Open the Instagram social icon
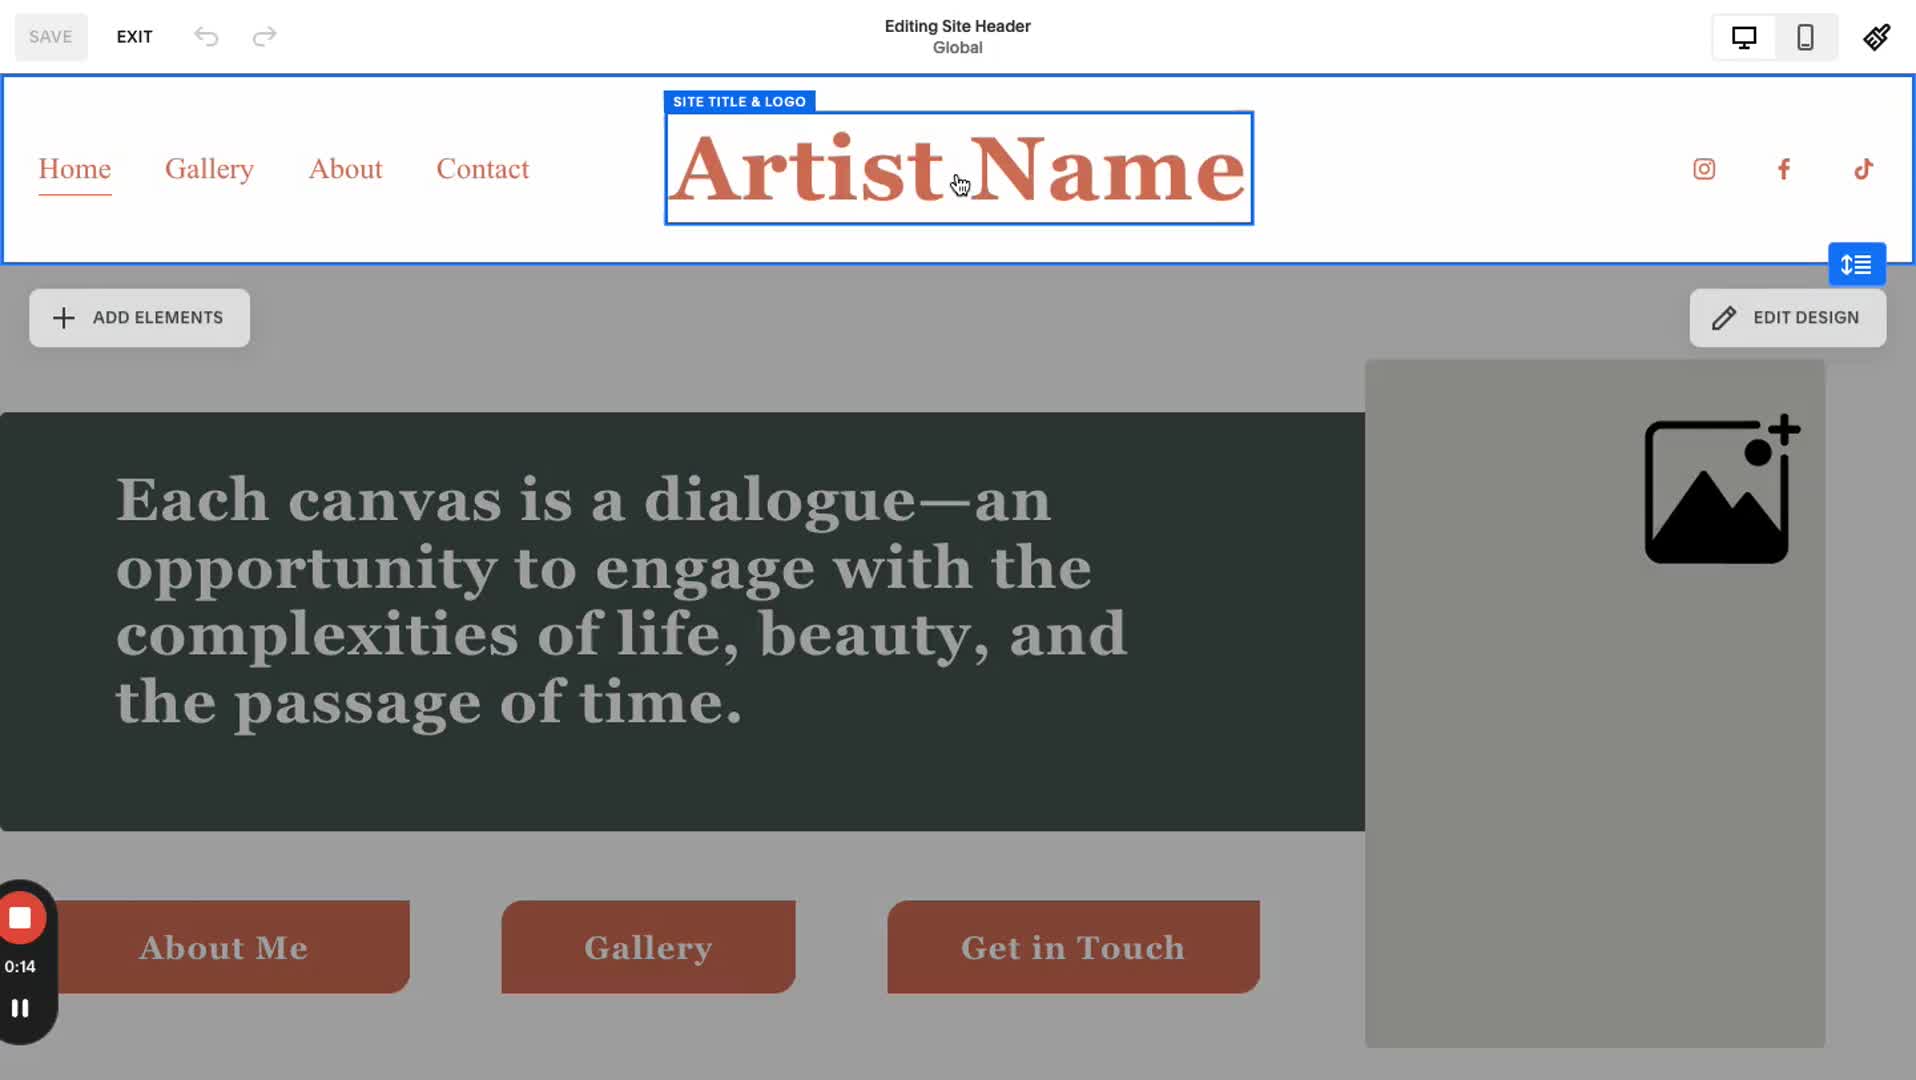Screen dimensions: 1916x1080 pos(1704,169)
